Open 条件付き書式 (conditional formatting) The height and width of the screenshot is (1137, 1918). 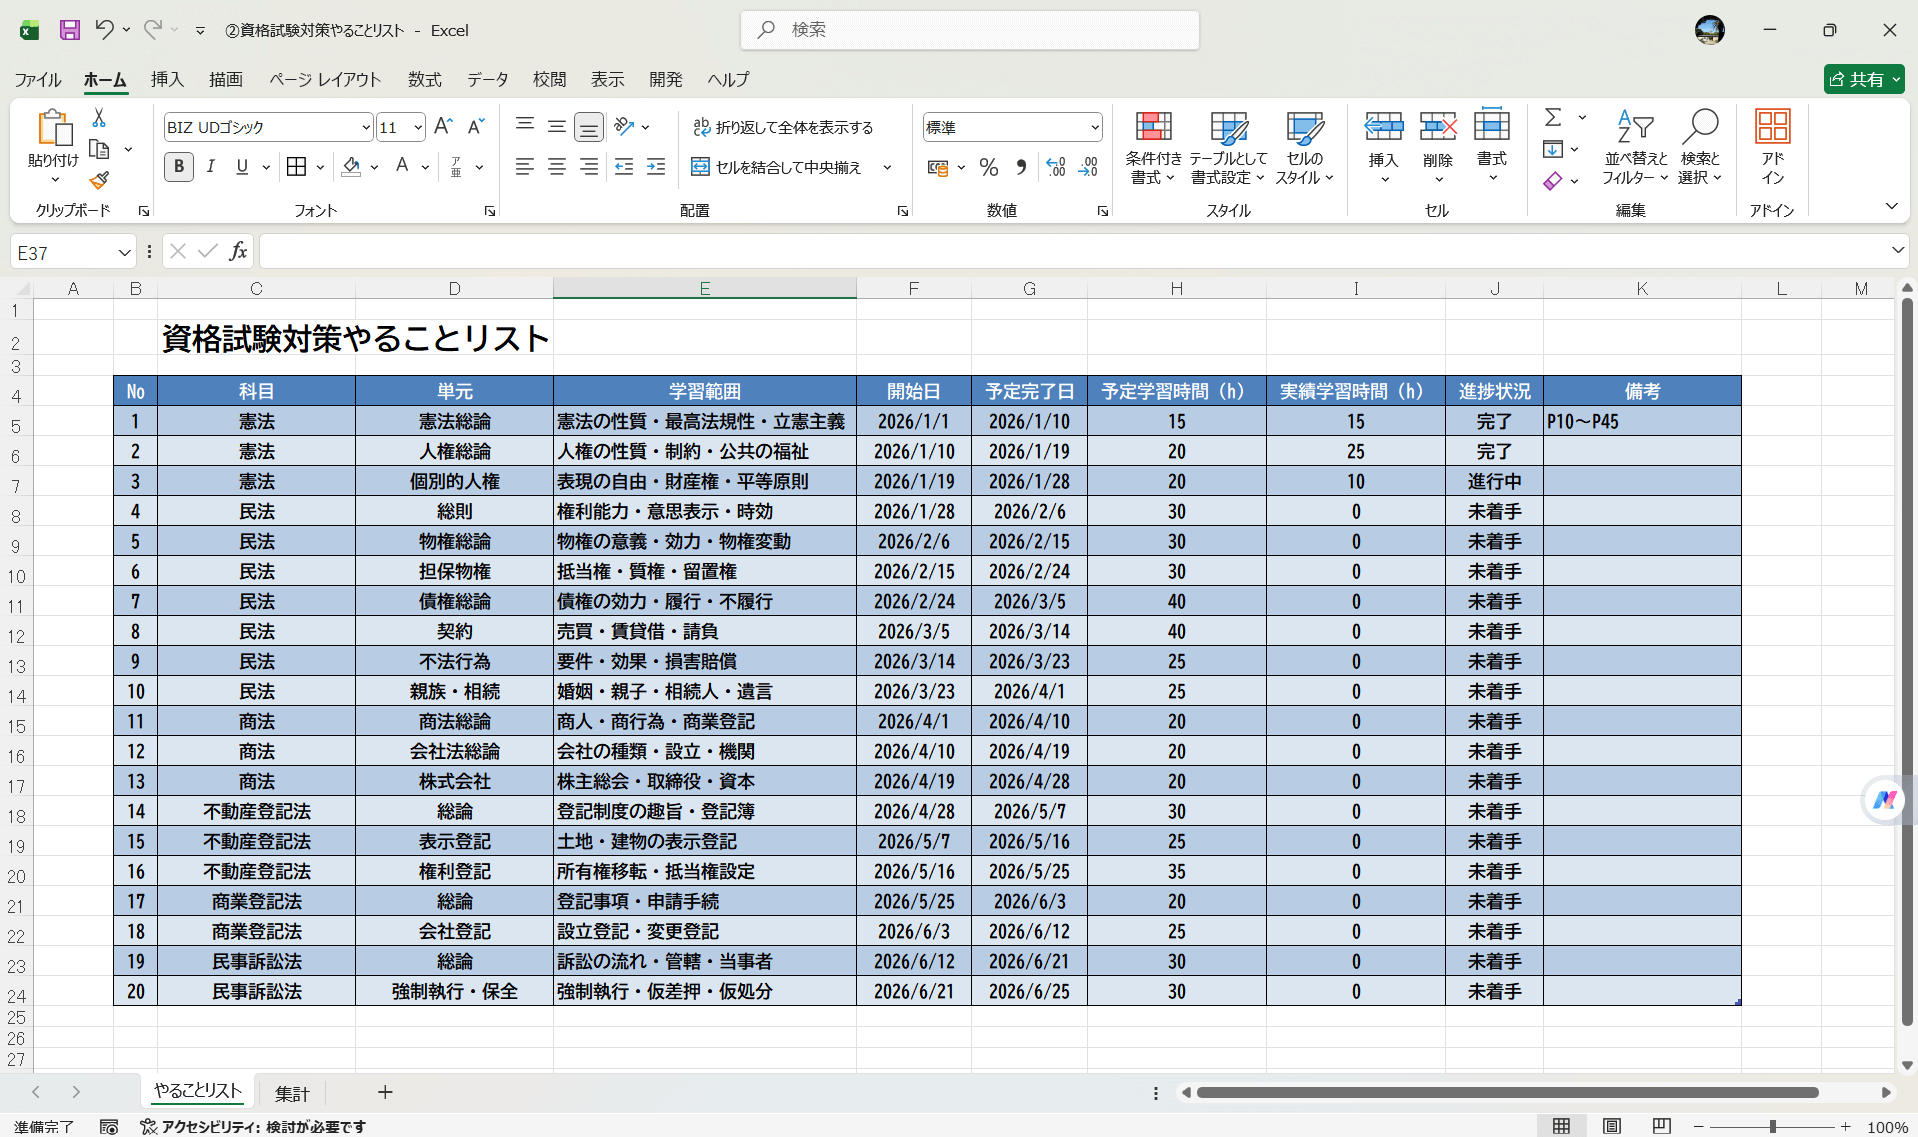pos(1152,148)
